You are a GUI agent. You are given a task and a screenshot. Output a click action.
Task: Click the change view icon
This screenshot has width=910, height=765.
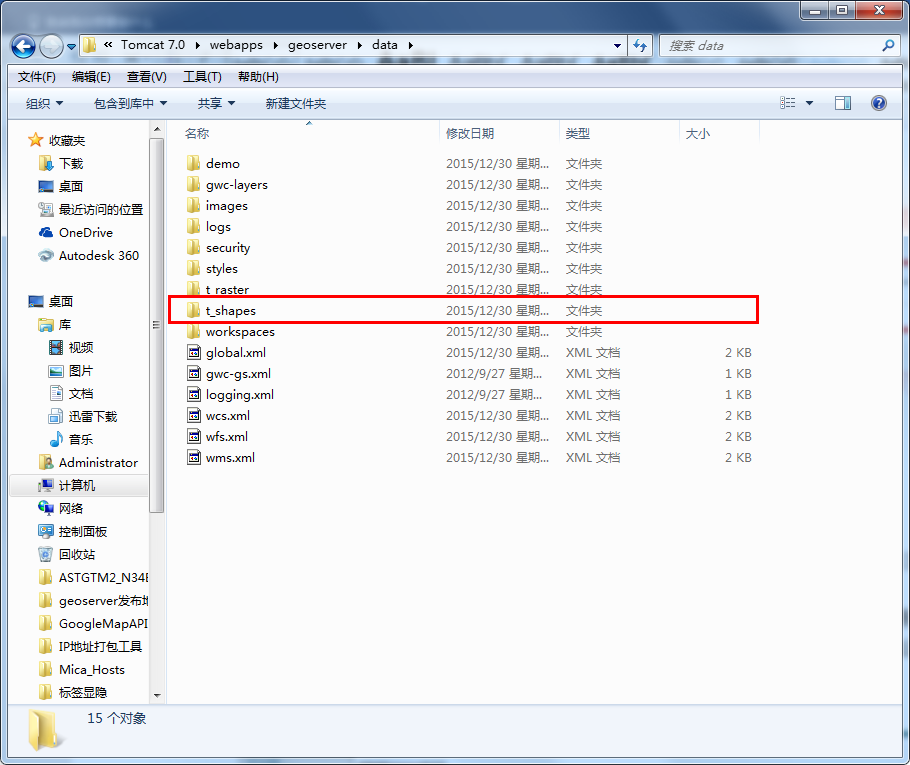[788, 103]
